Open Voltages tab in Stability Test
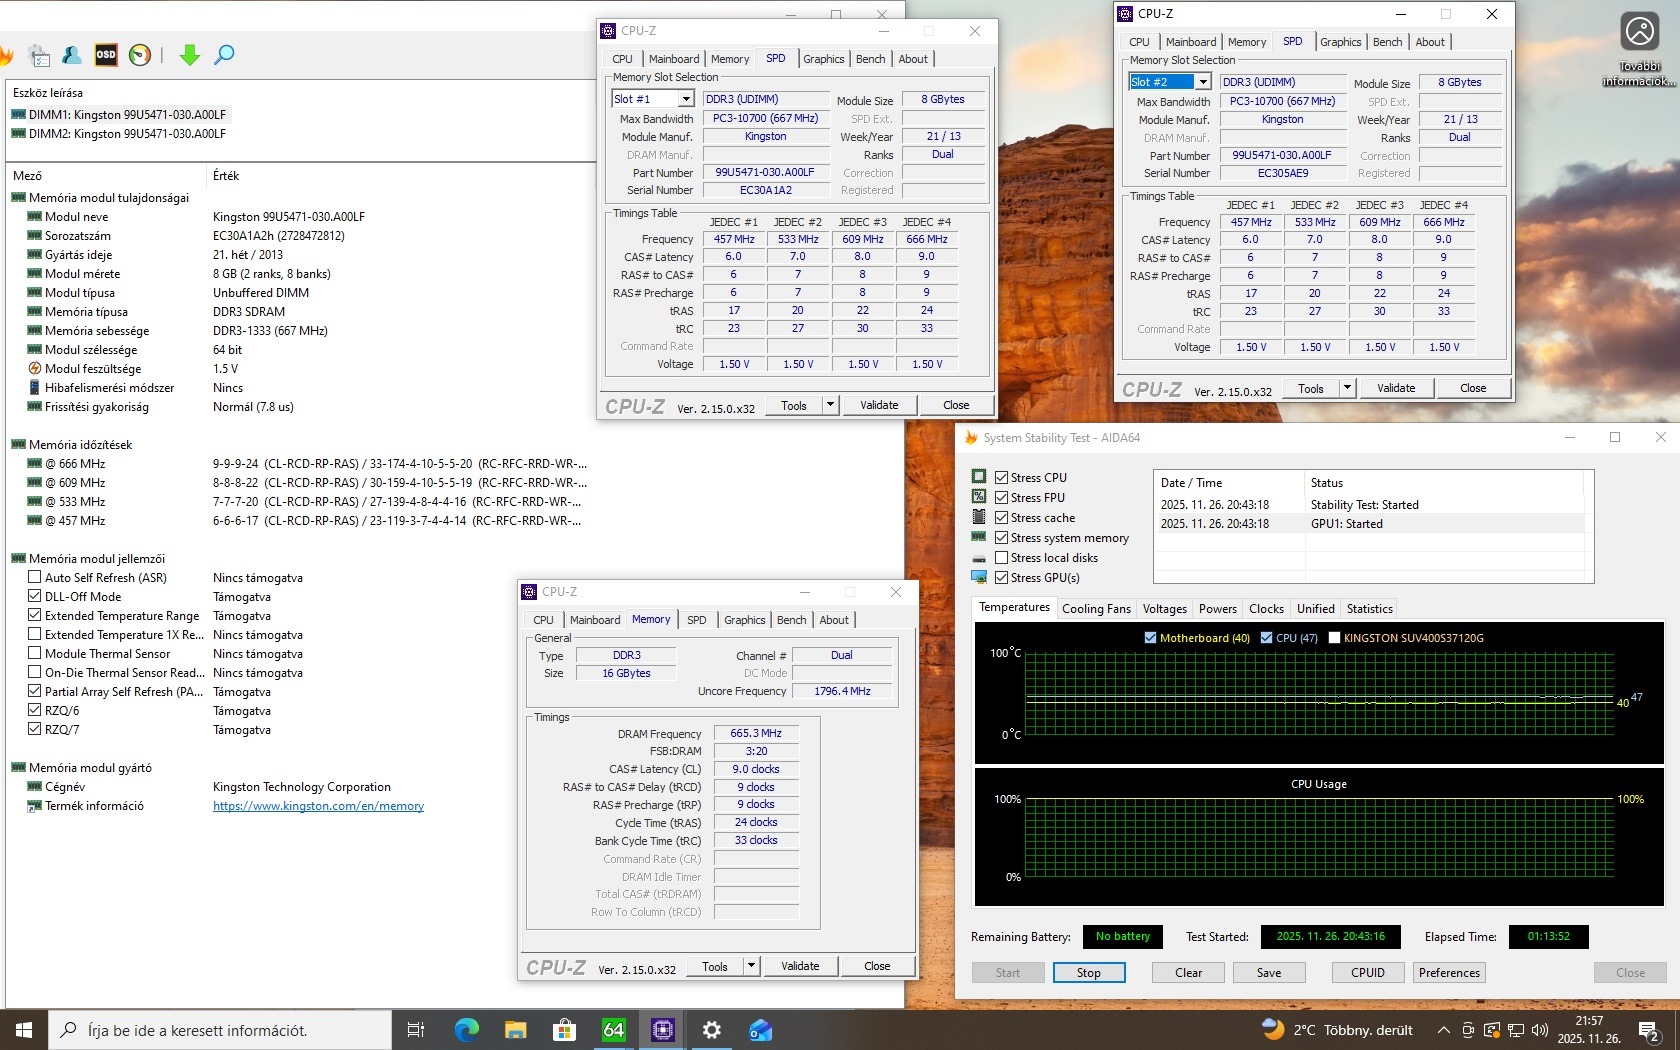 [1165, 608]
